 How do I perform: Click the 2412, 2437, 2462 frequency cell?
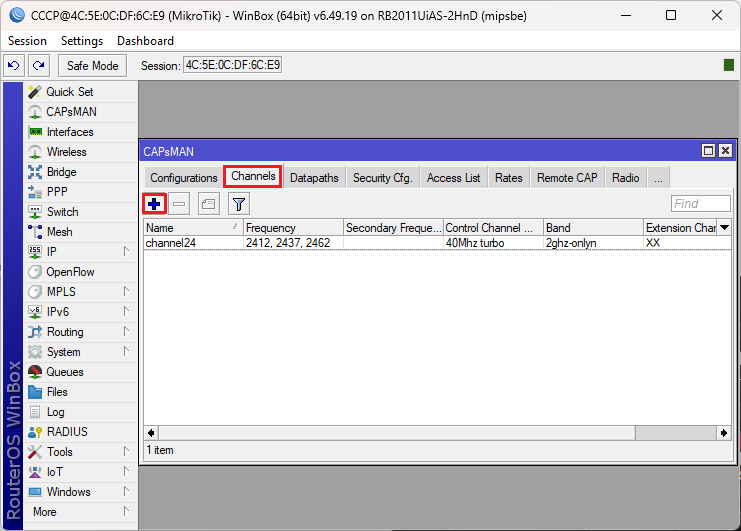(293, 243)
